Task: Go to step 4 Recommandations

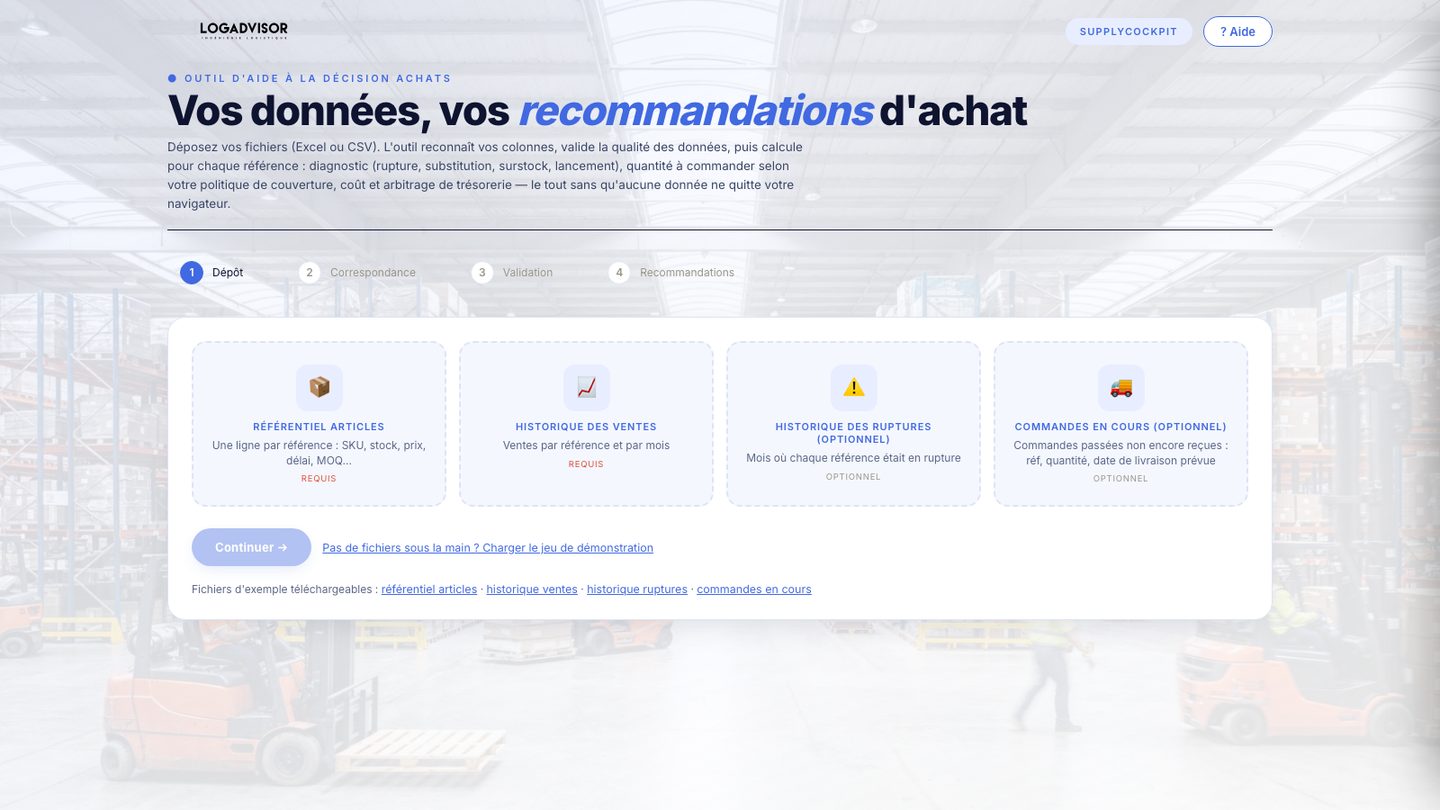Action: (671, 272)
